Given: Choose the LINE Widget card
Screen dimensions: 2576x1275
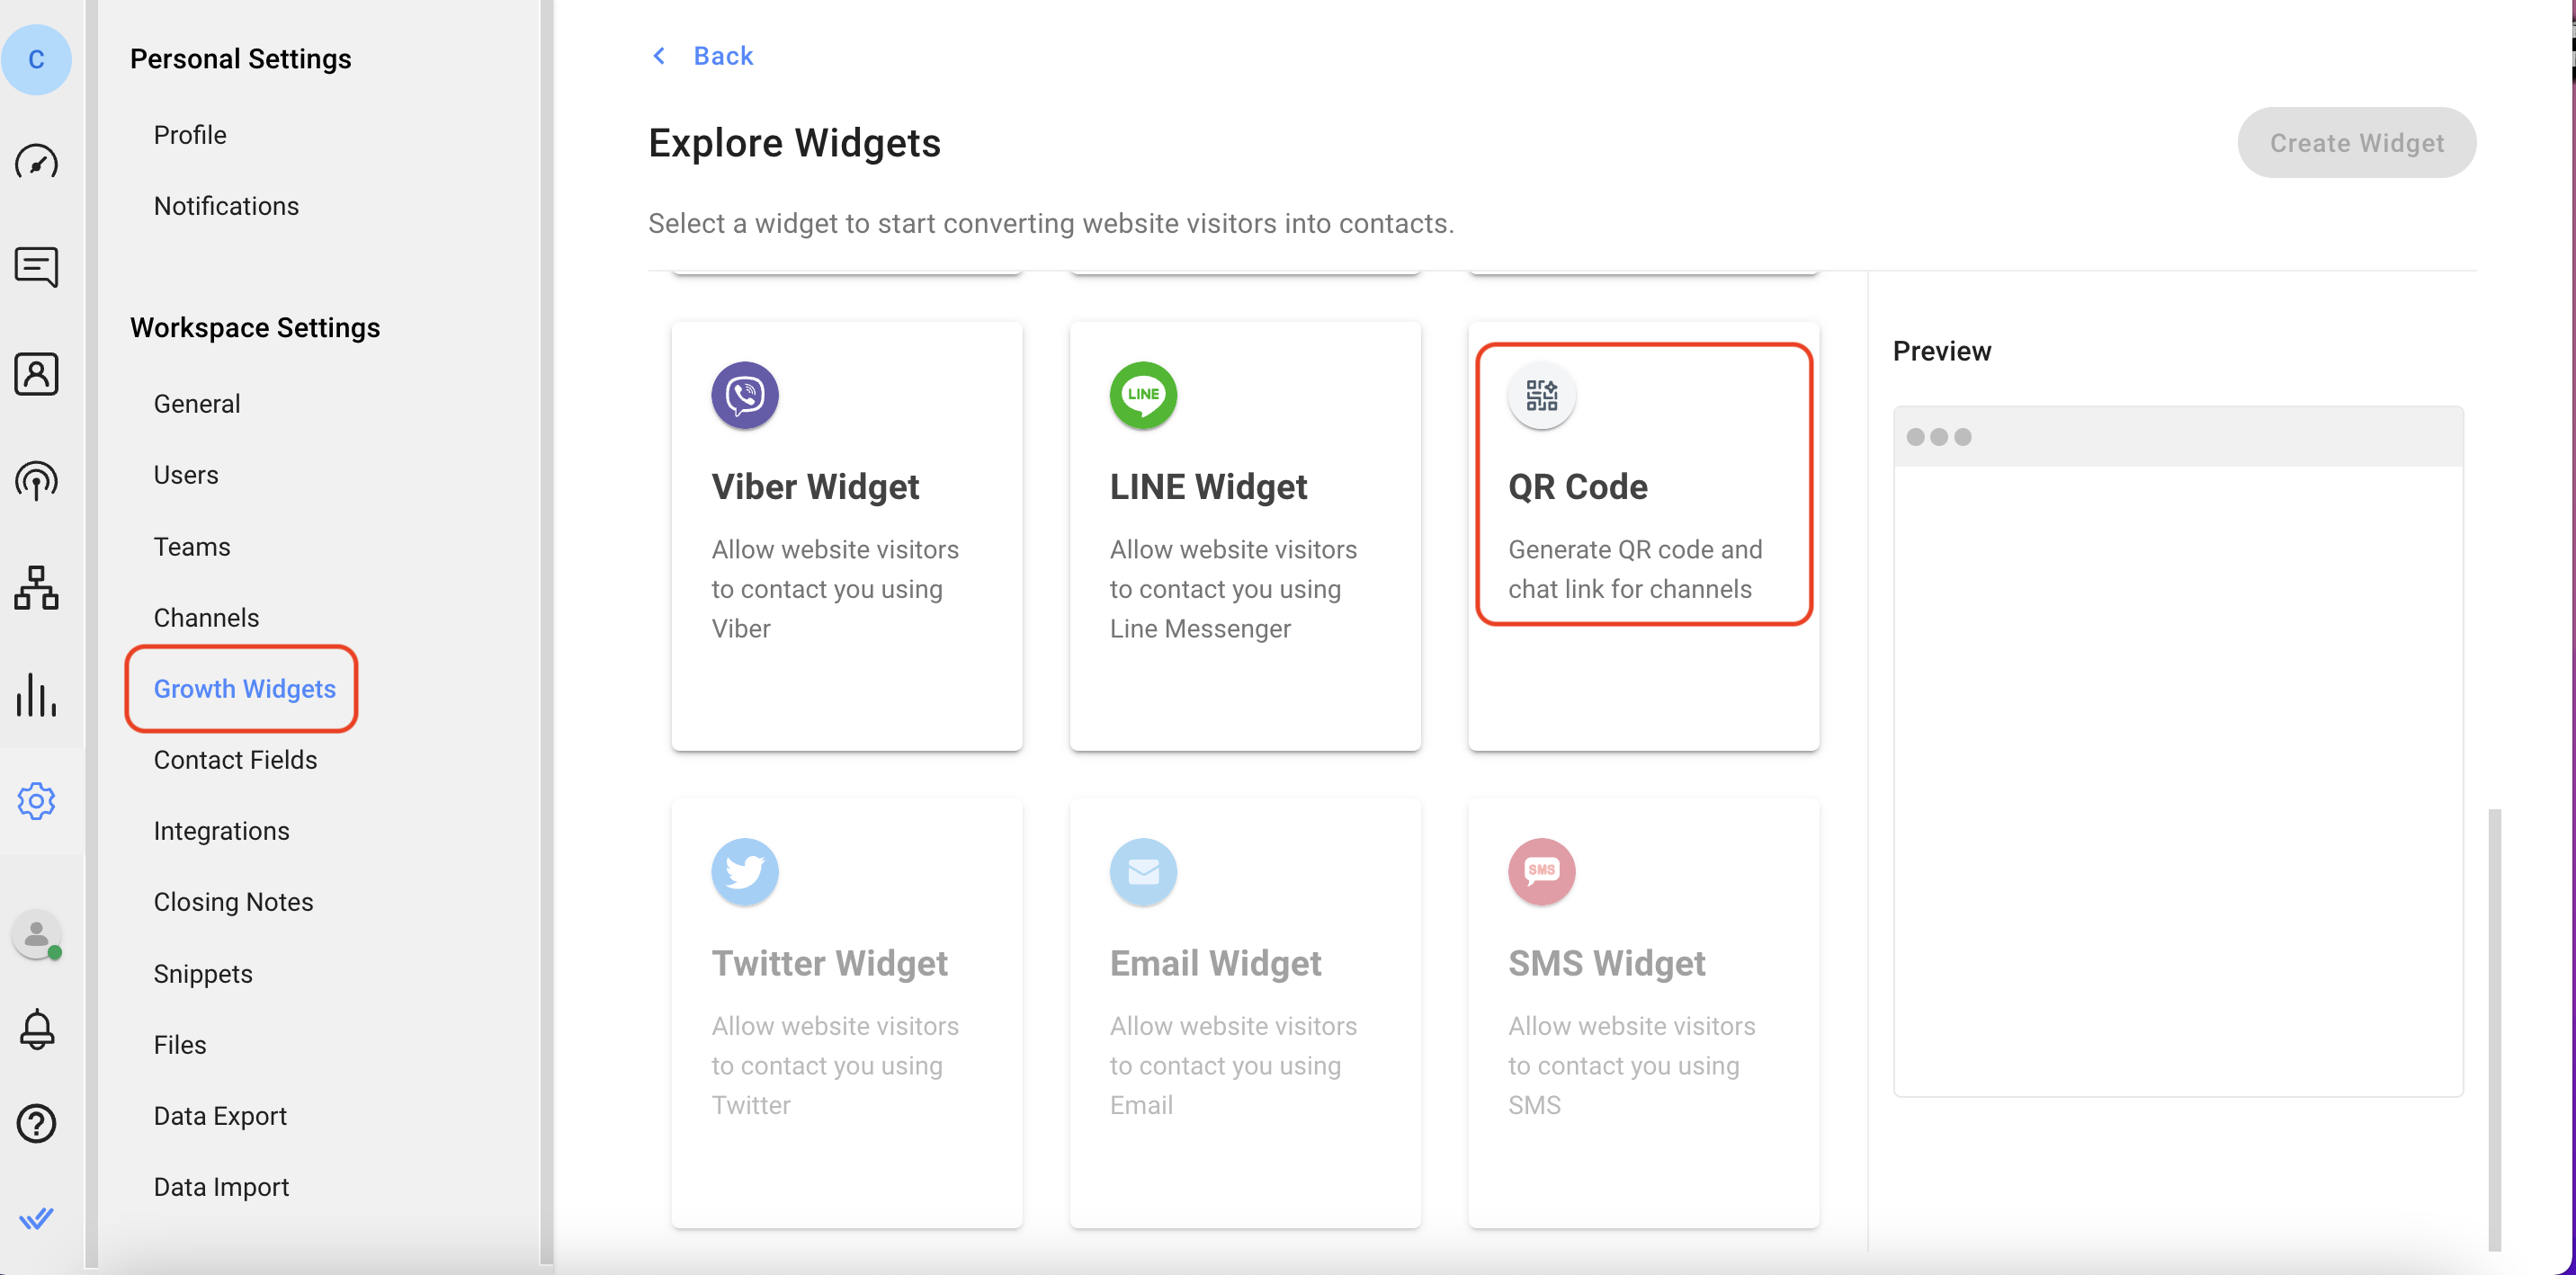Looking at the screenshot, I should pyautogui.click(x=1244, y=536).
